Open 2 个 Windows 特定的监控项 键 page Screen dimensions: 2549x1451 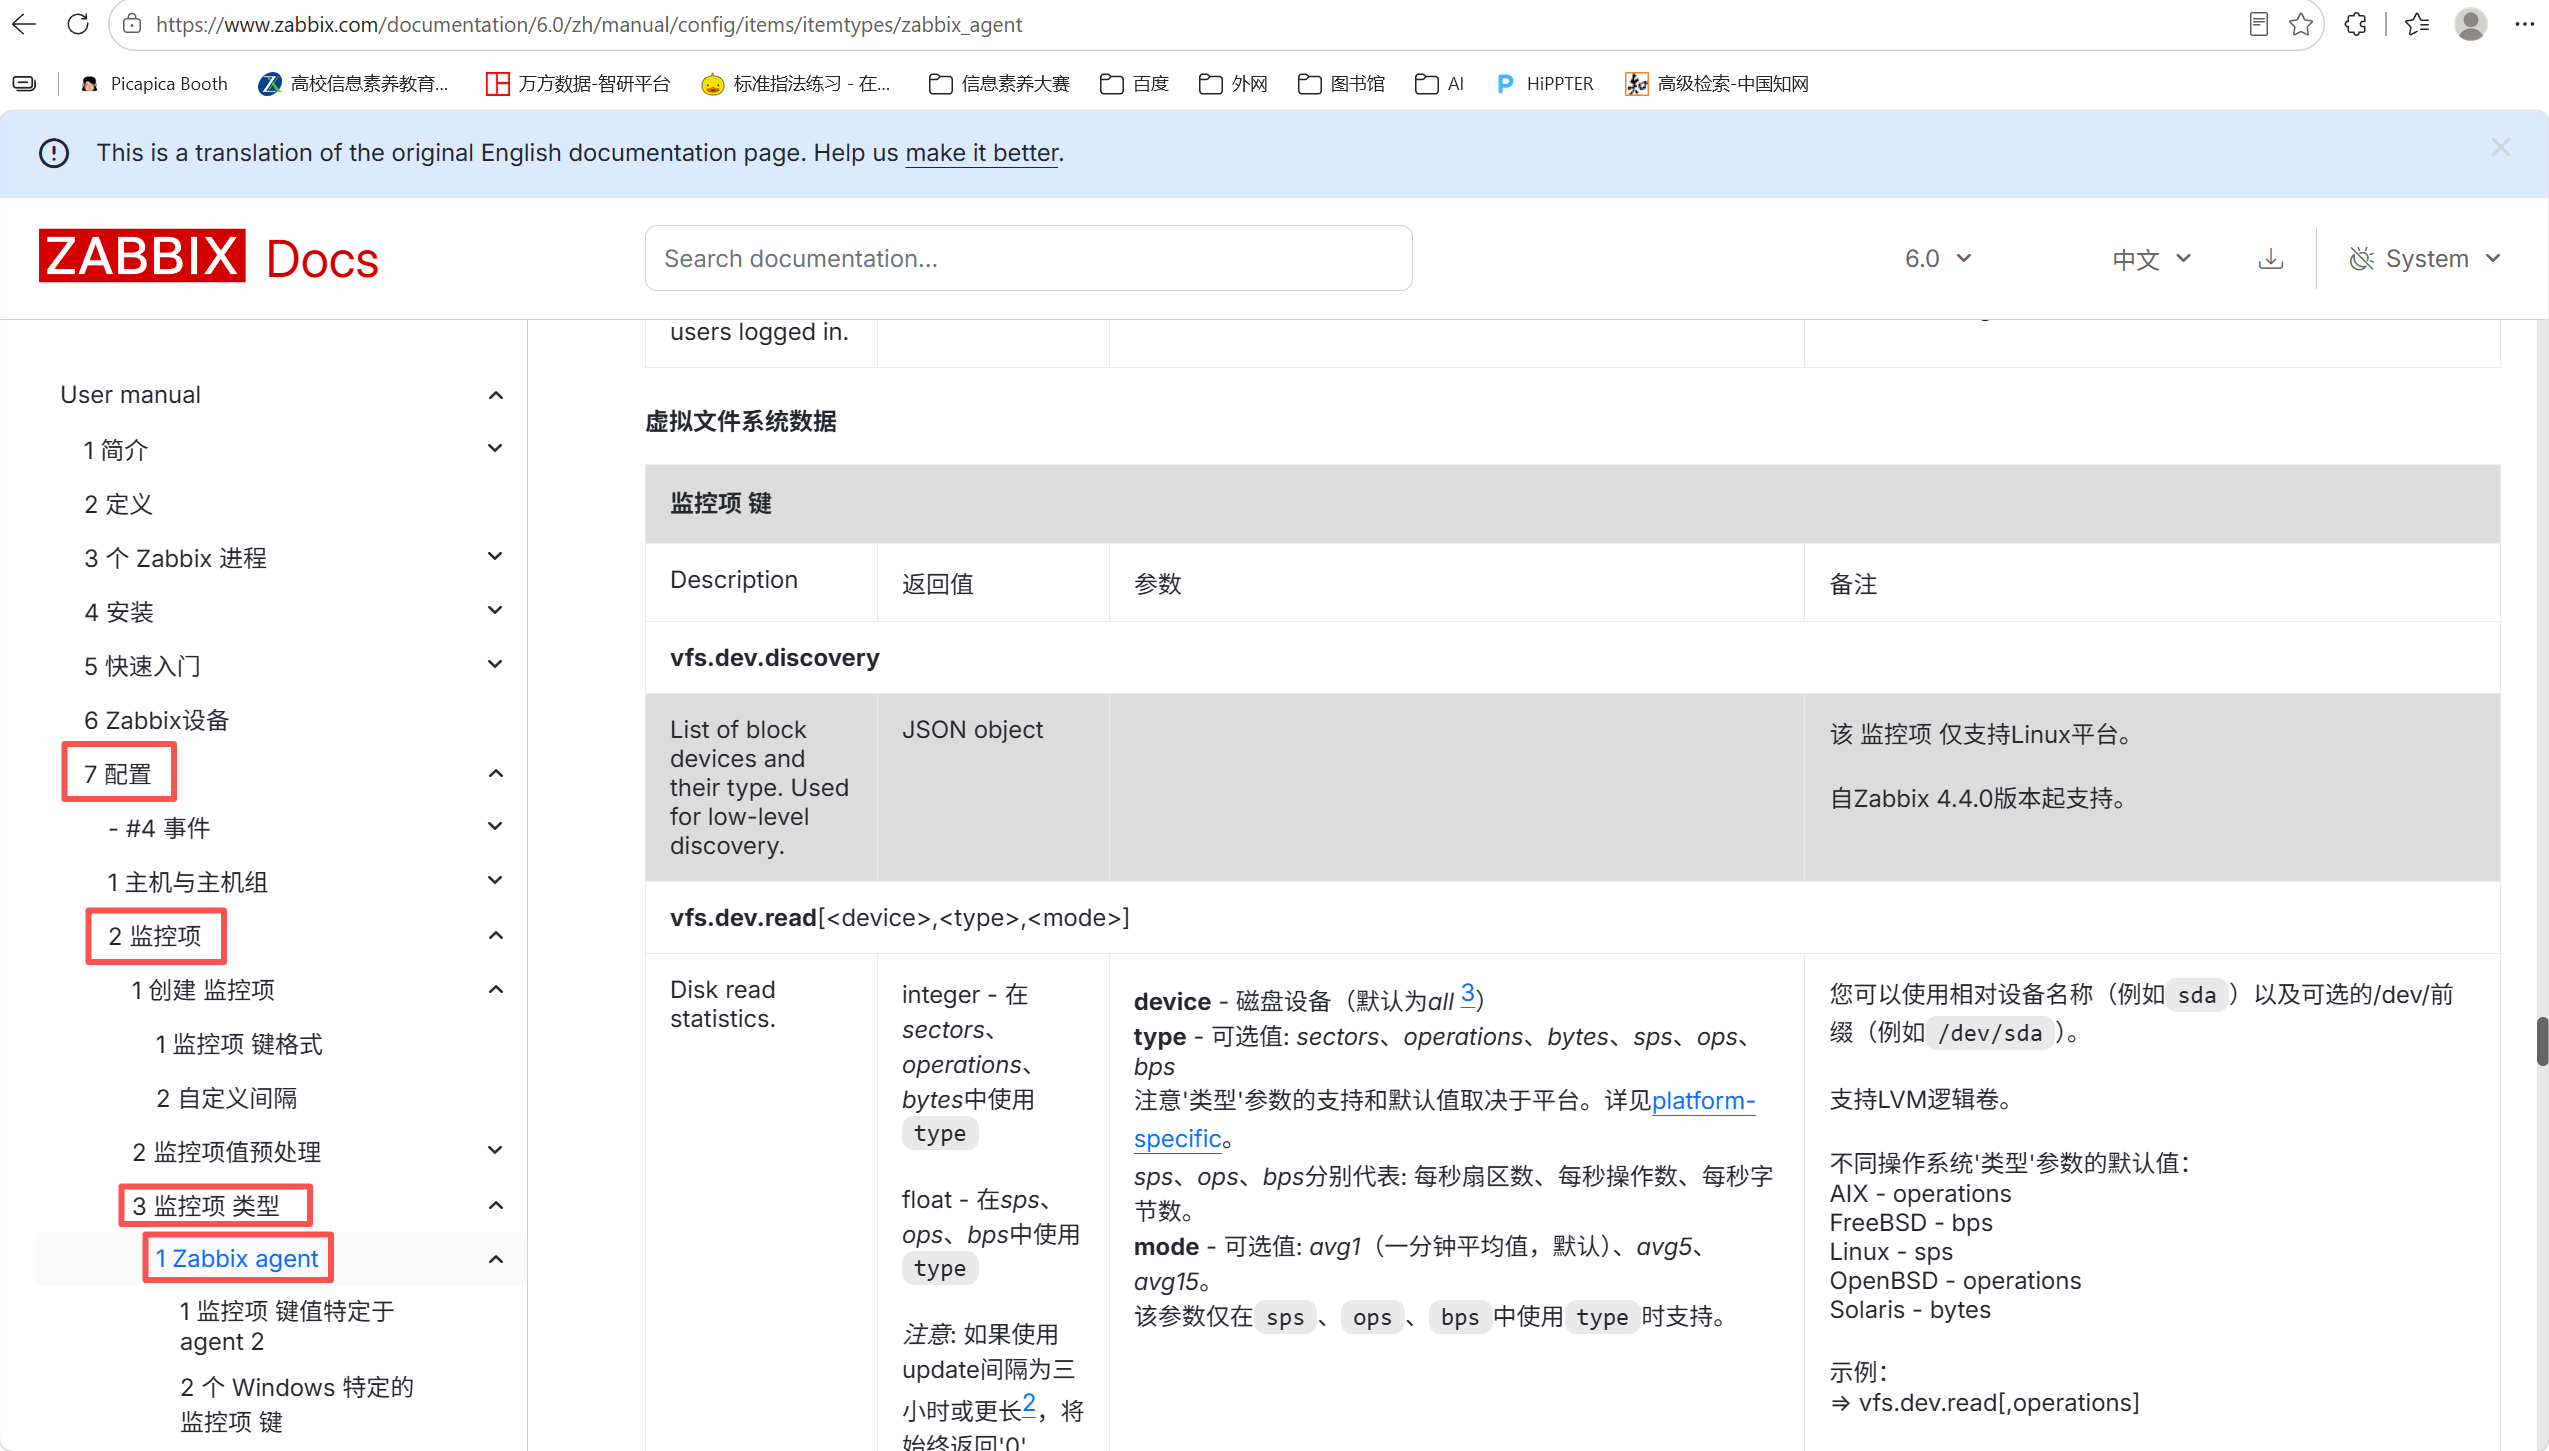click(x=296, y=1404)
